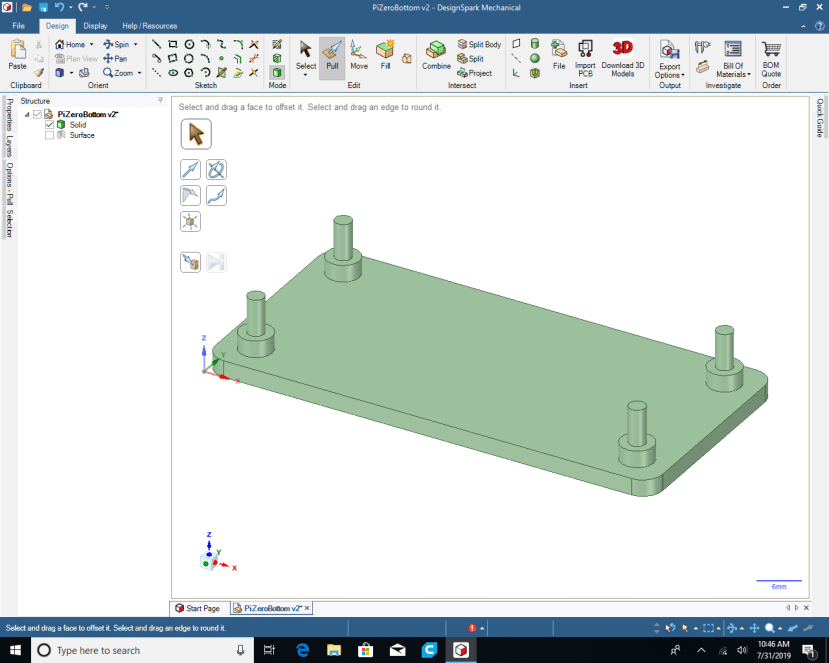This screenshot has height=663, width=829.
Task: Open the Export Options dropdown
Action: pyautogui.click(x=670, y=59)
